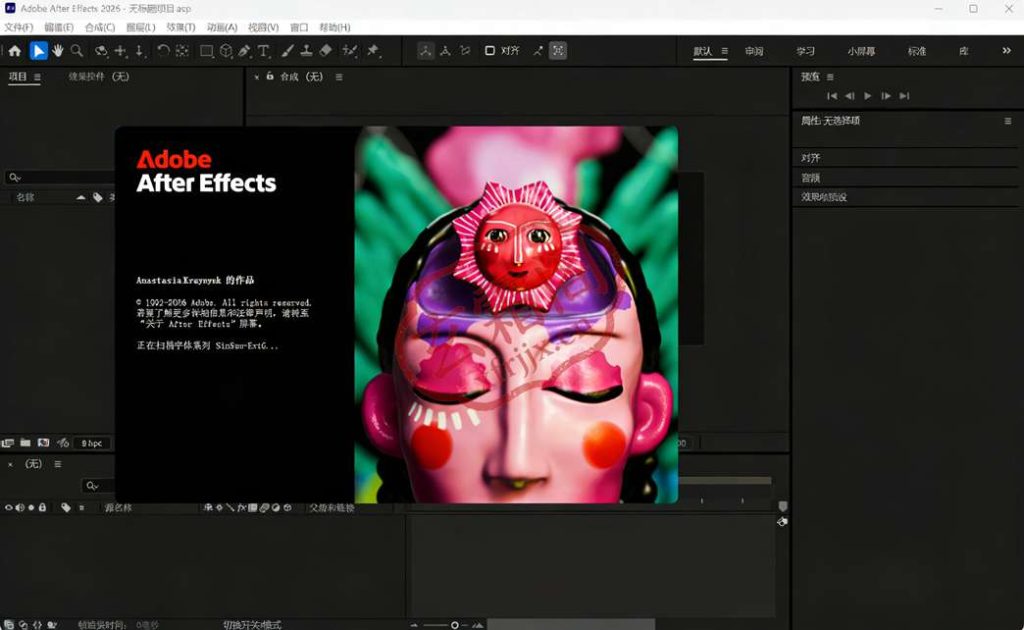Open the 合成(C) menu
This screenshot has width=1024, height=630.
pos(100,27)
